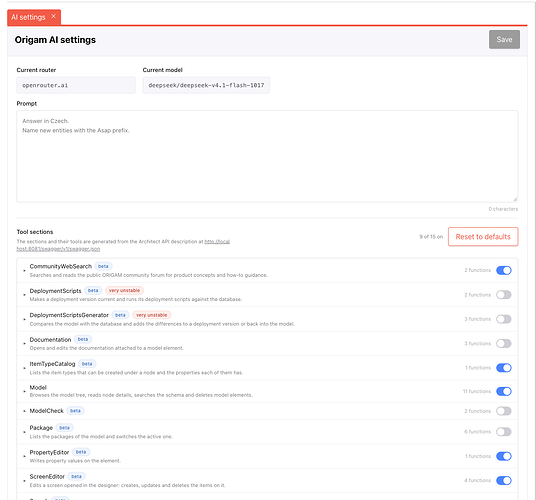Click the '11 functions' count for Model

(x=477, y=391)
